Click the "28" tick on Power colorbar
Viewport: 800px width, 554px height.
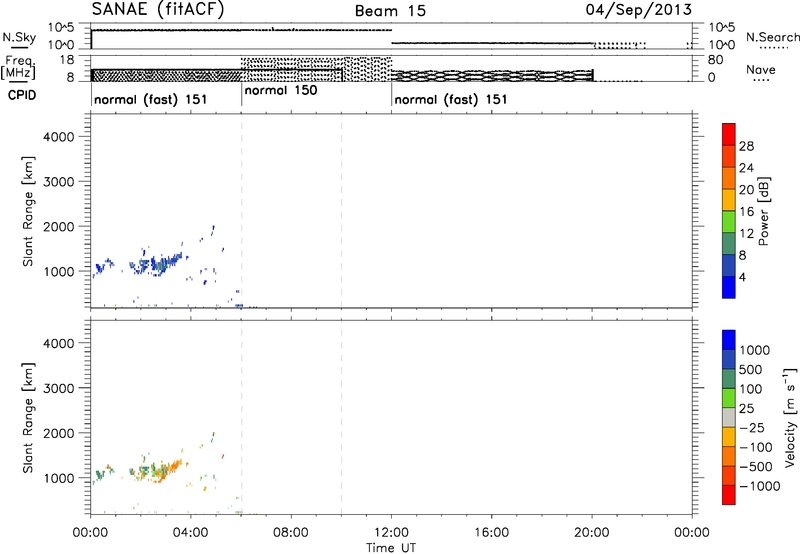(746, 146)
